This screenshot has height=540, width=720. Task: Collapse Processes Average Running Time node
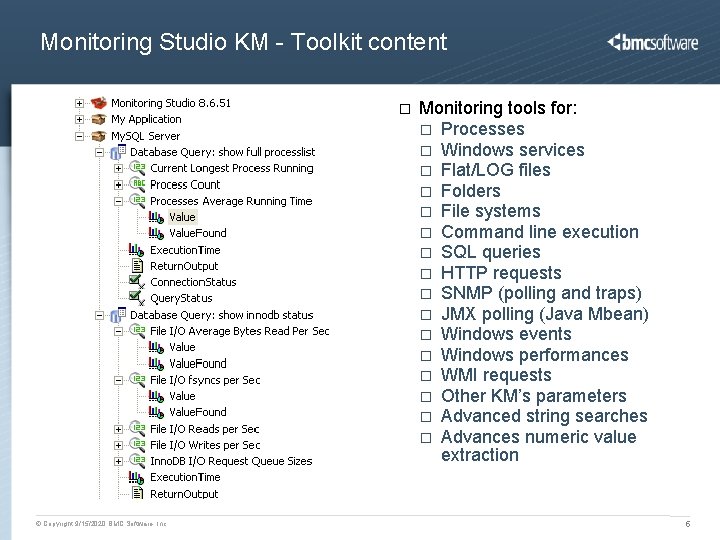(118, 201)
